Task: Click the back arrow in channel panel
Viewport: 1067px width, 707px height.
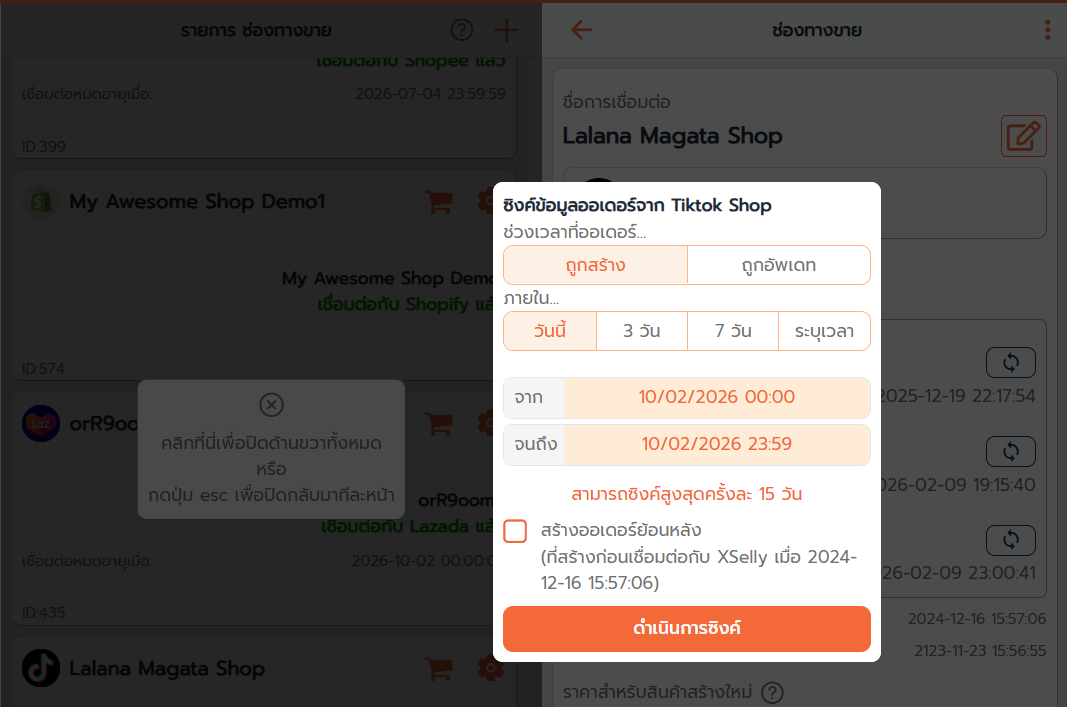Action: pyautogui.click(x=581, y=30)
